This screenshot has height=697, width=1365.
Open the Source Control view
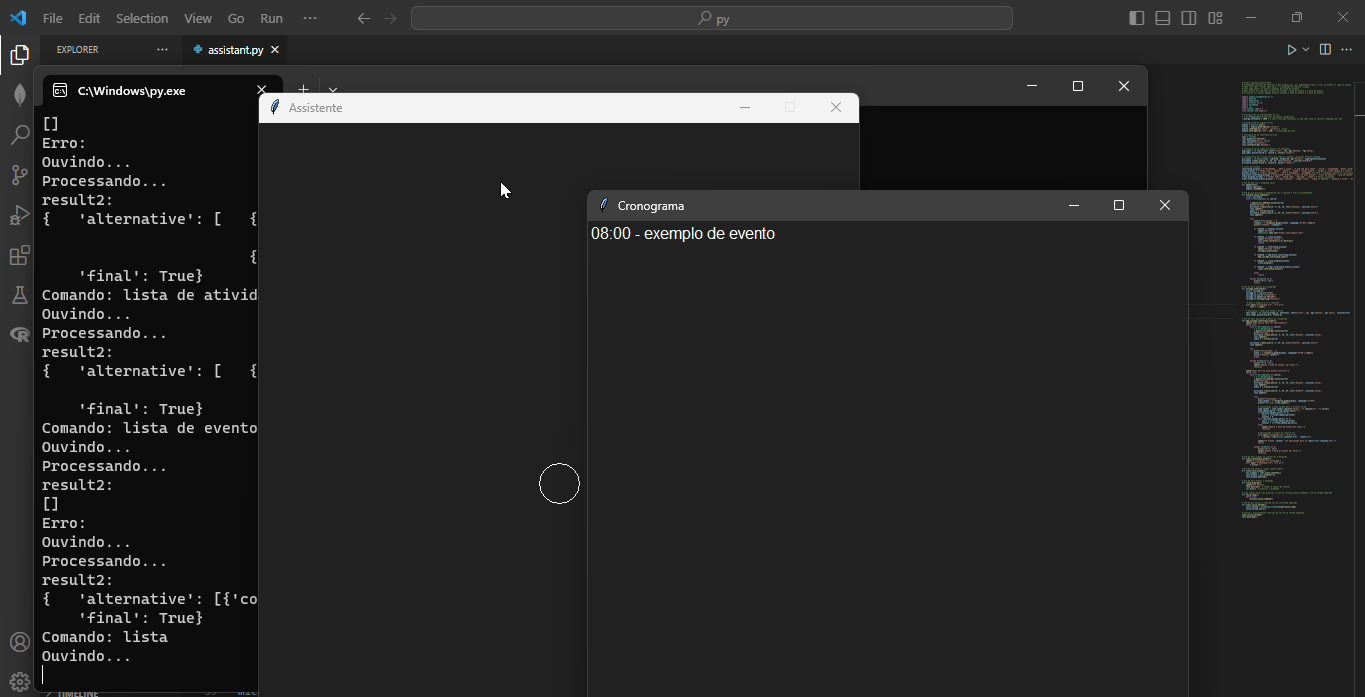pos(18,174)
